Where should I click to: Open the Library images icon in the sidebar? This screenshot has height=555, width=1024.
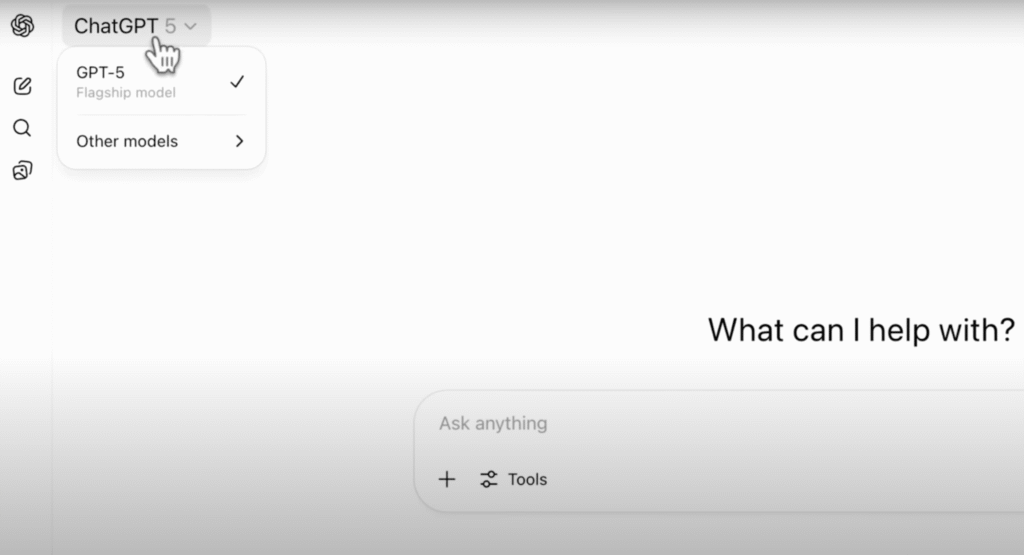22,171
